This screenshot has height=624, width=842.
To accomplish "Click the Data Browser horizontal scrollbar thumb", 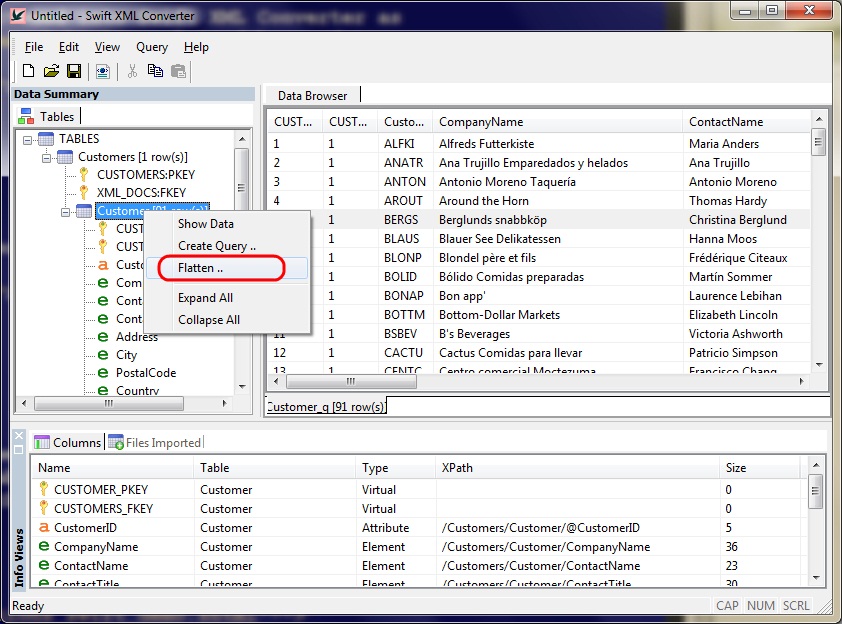I will click(x=351, y=381).
